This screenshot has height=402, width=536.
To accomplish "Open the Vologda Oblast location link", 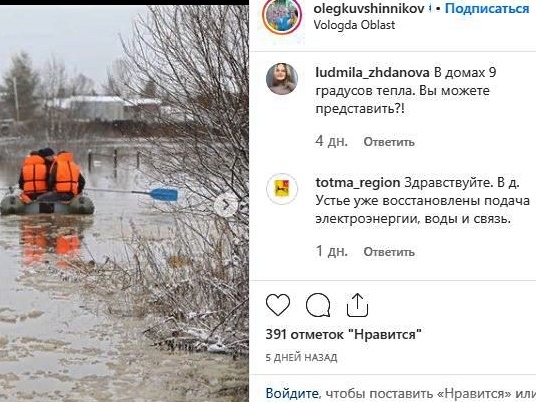I will tap(354, 25).
